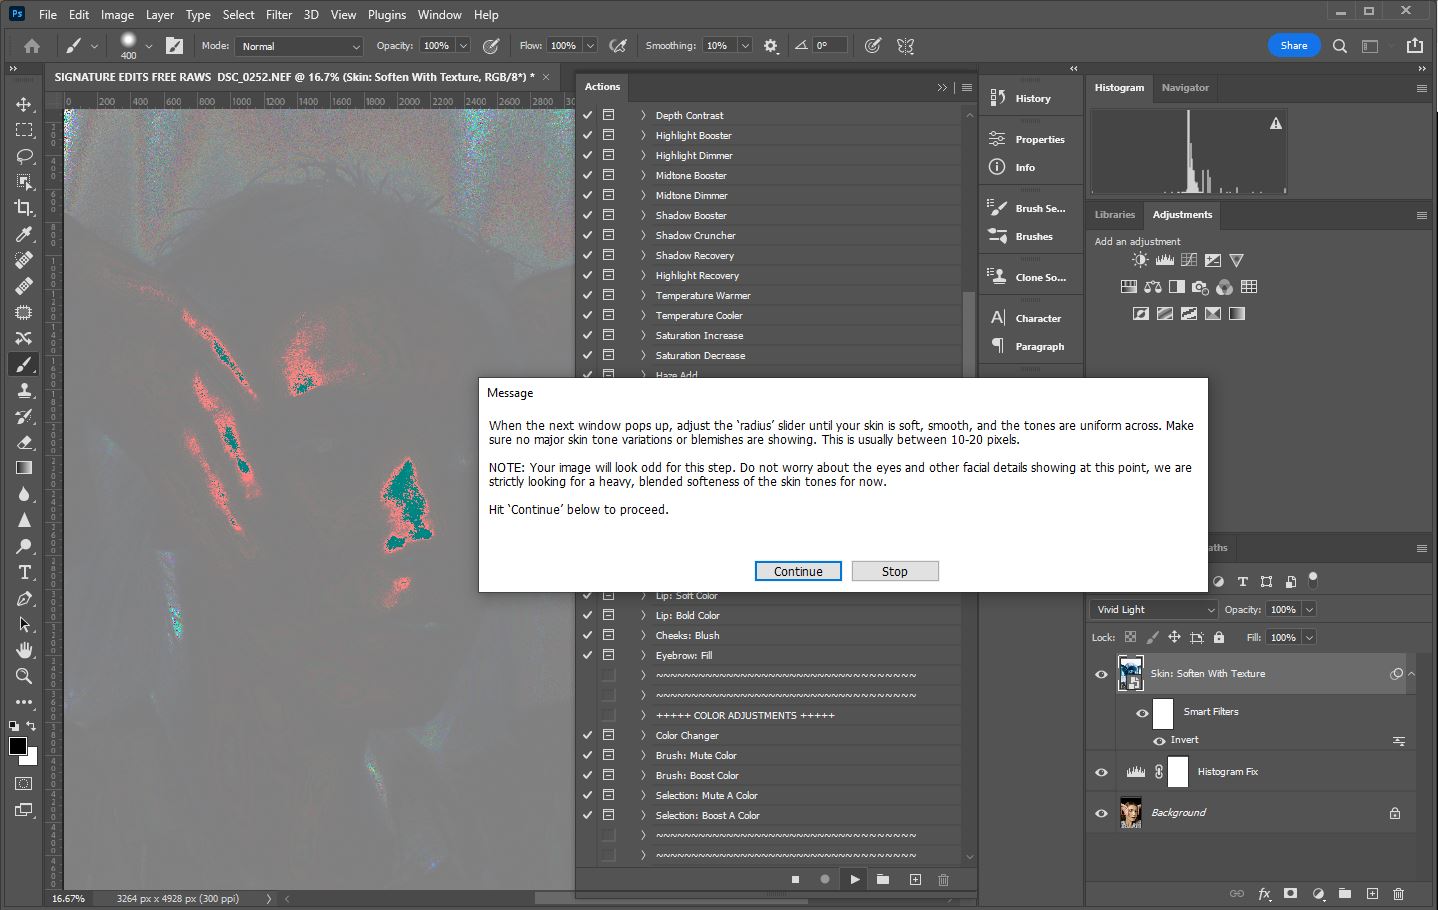This screenshot has height=910, width=1438.
Task: Click Continue in the Message dialog
Action: click(x=797, y=571)
